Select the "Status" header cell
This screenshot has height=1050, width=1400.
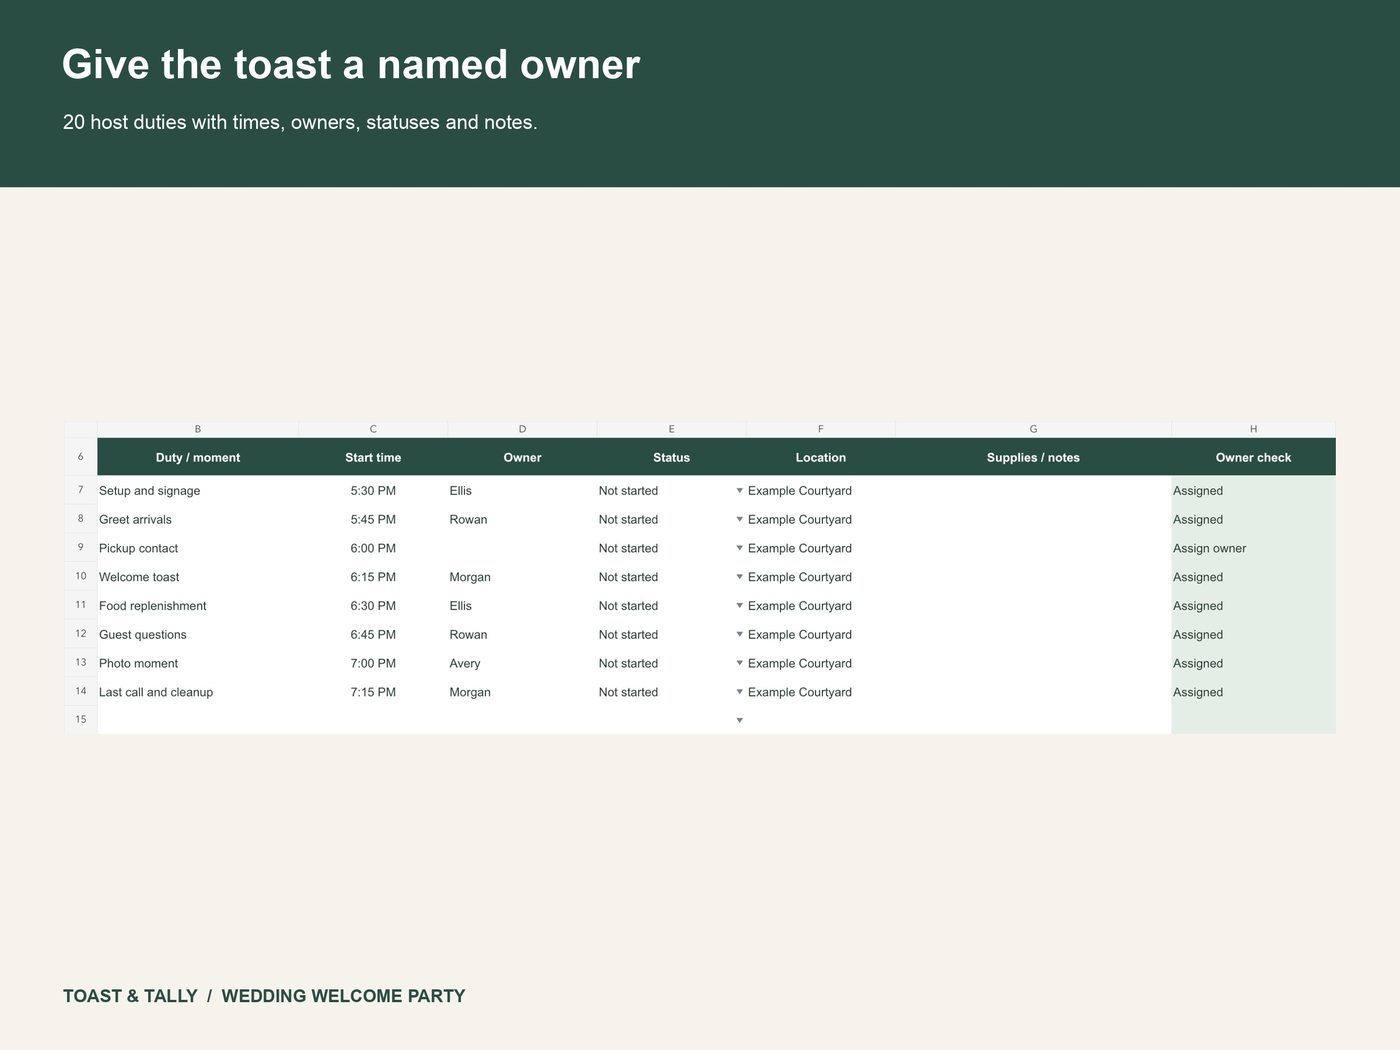click(672, 457)
